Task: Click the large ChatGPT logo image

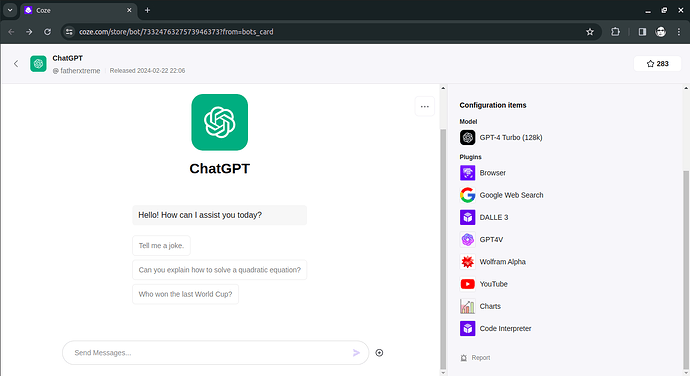Action: [220, 122]
